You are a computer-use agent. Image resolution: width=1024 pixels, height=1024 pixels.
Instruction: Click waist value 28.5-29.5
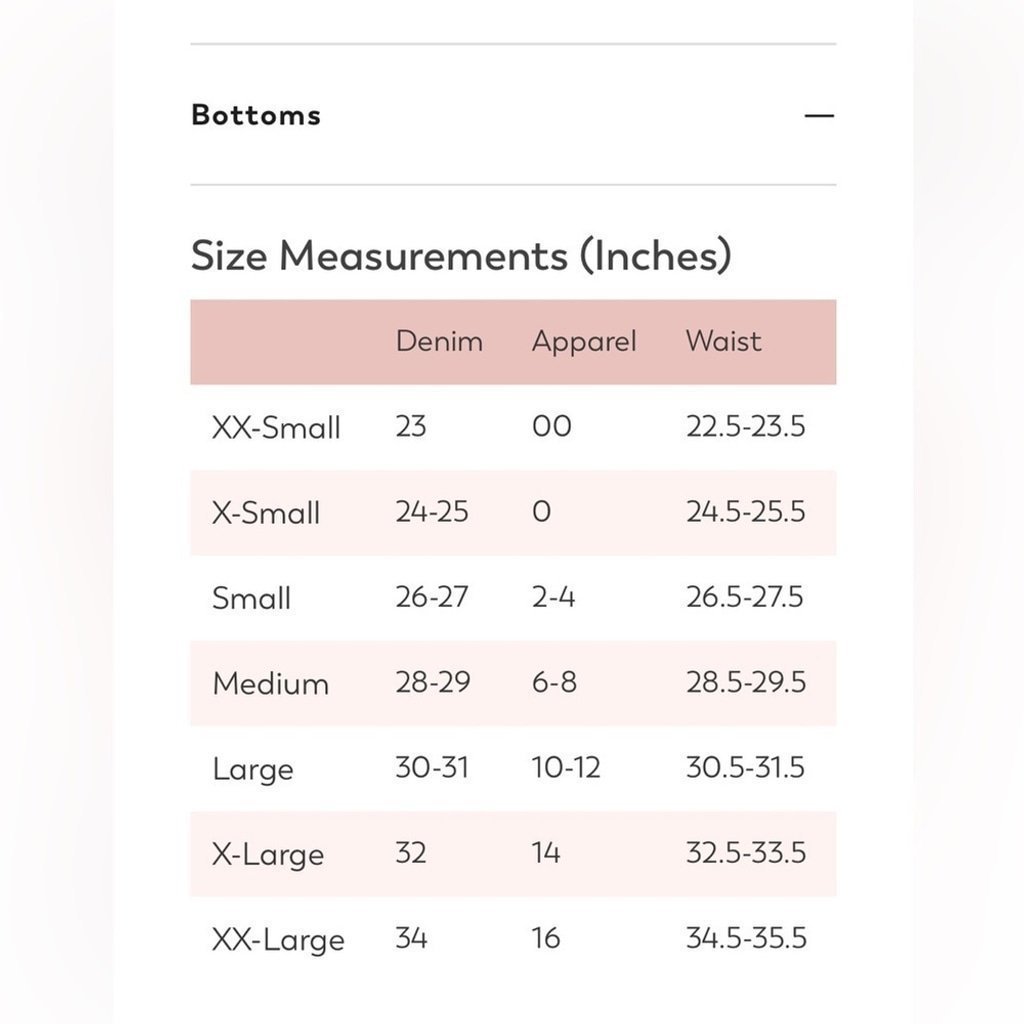(746, 682)
